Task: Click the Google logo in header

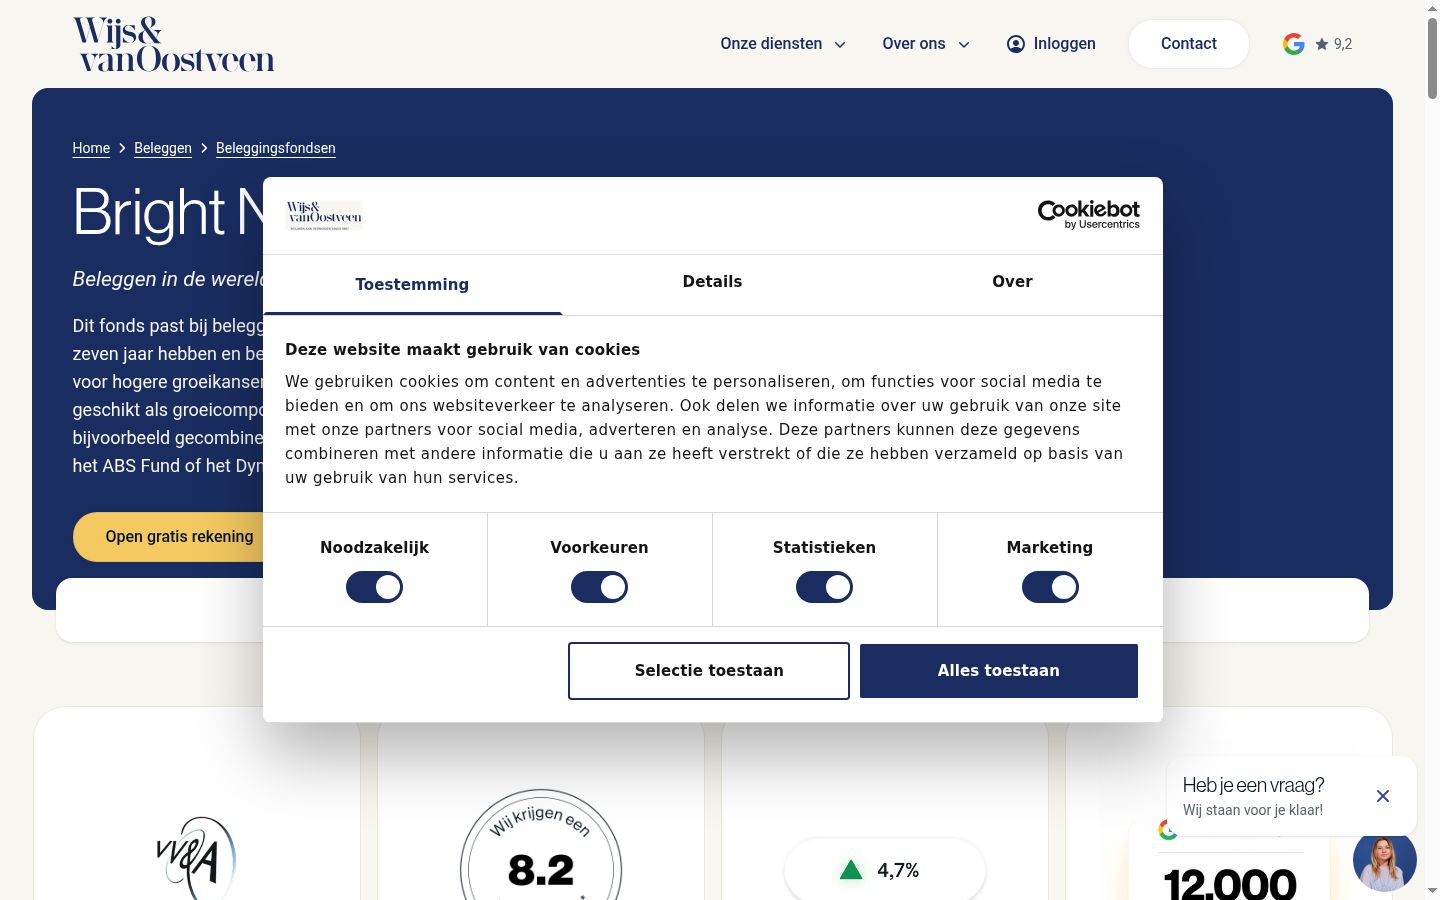Action: pyautogui.click(x=1294, y=44)
